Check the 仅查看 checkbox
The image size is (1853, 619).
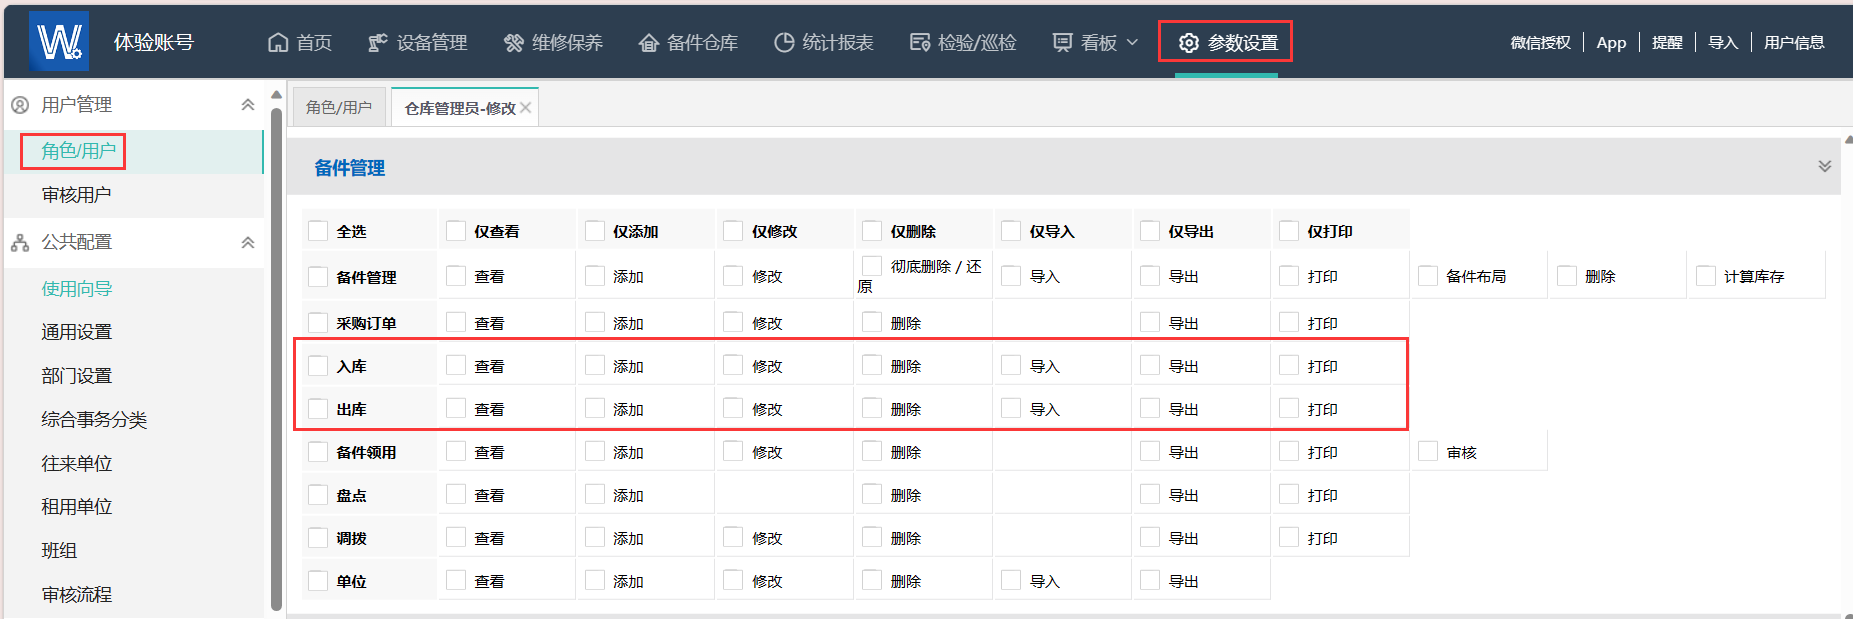[x=456, y=231]
